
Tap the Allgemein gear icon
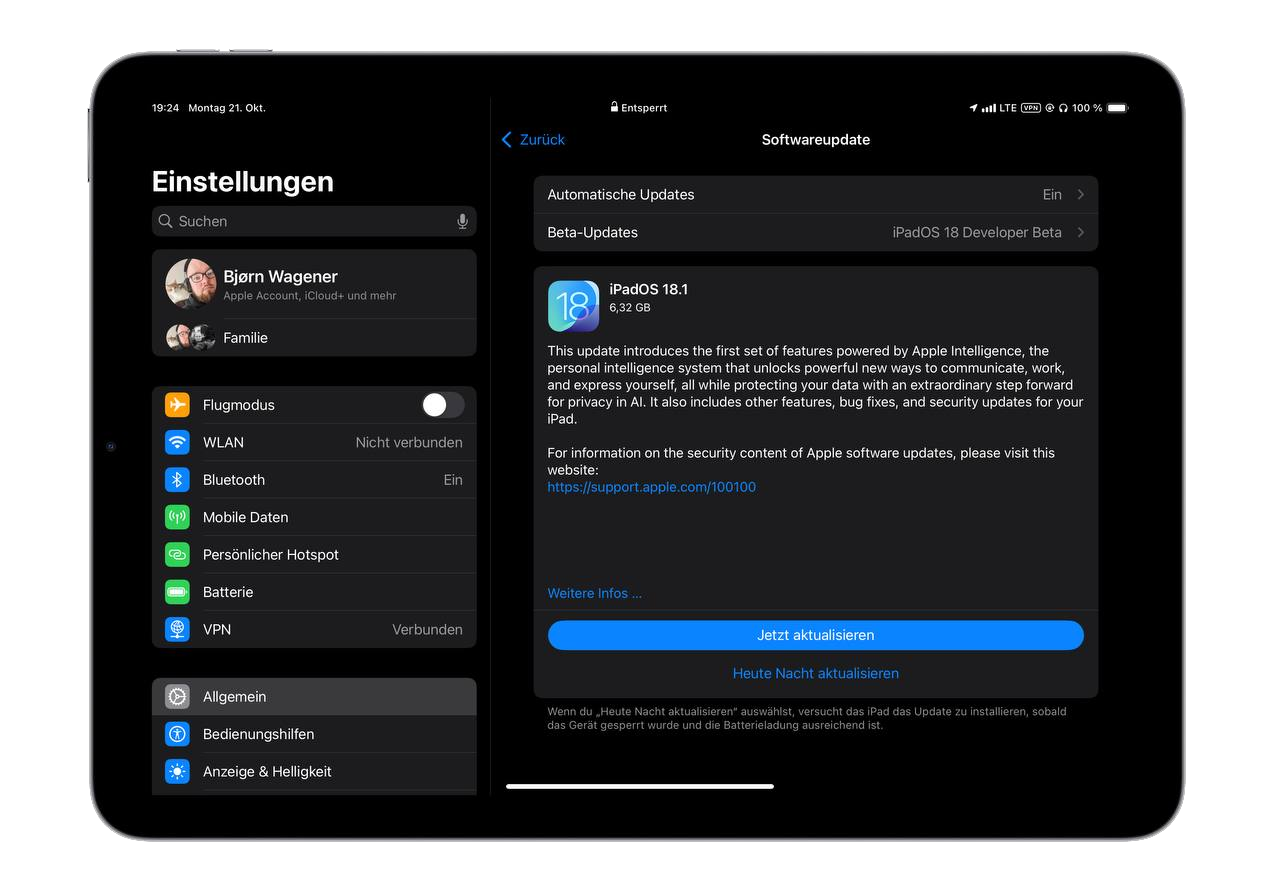pyautogui.click(x=177, y=697)
